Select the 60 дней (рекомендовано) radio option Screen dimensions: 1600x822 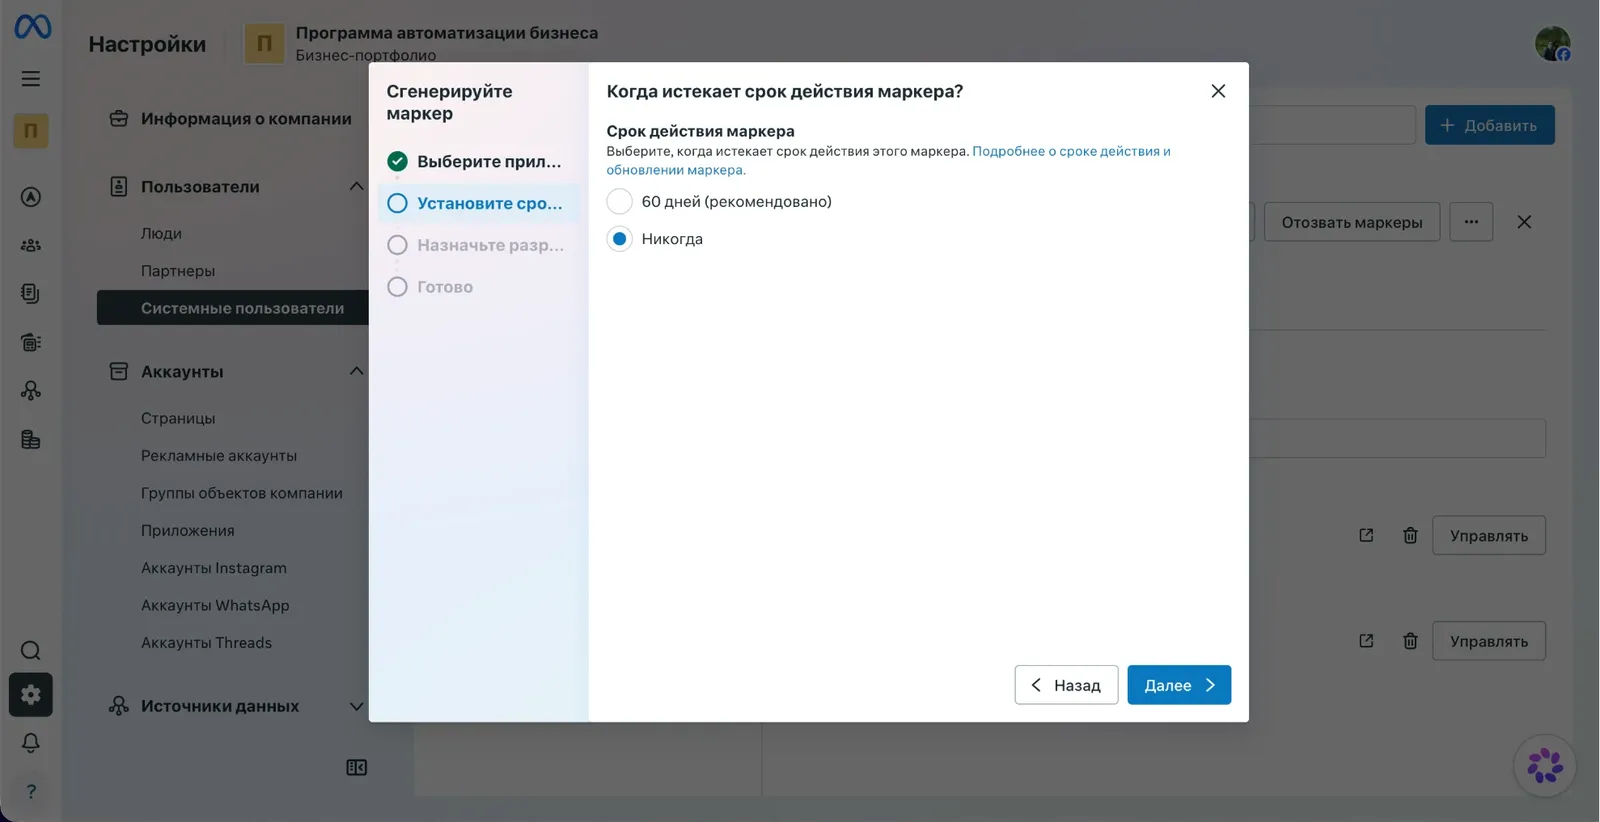[x=620, y=202]
